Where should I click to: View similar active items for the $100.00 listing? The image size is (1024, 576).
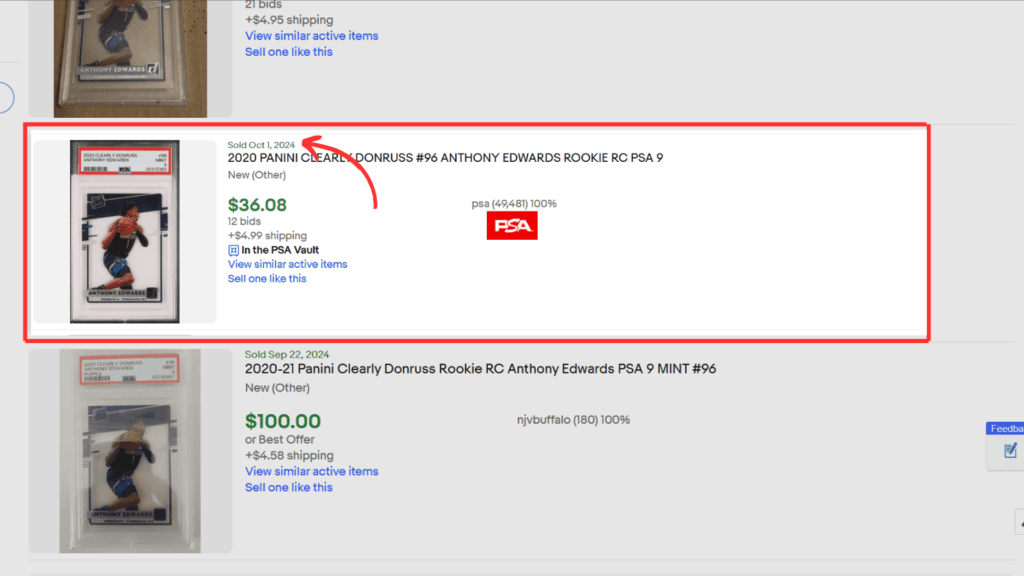312,472
